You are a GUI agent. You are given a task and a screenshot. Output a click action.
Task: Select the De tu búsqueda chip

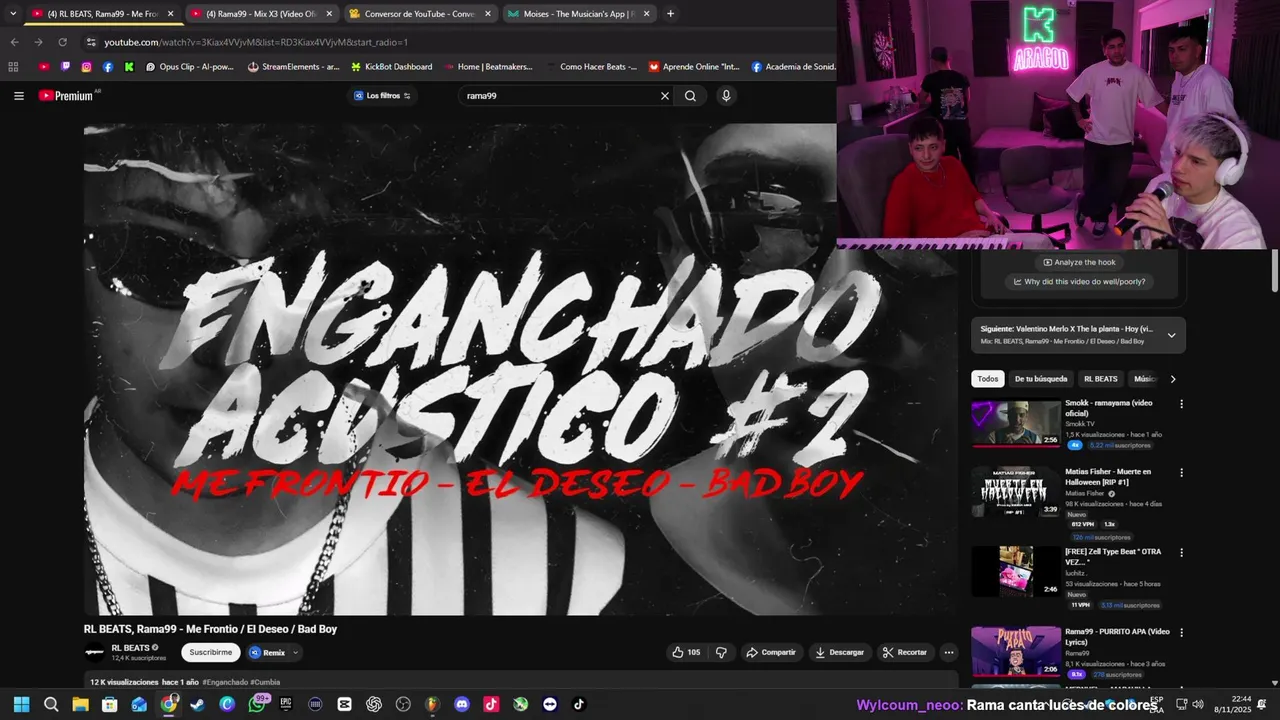(x=1041, y=379)
